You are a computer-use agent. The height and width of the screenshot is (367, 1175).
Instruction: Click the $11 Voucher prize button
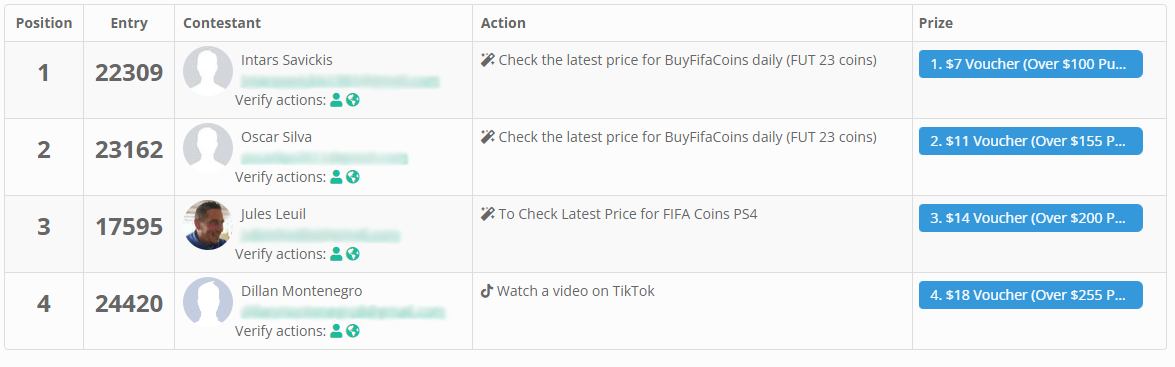(x=1030, y=141)
